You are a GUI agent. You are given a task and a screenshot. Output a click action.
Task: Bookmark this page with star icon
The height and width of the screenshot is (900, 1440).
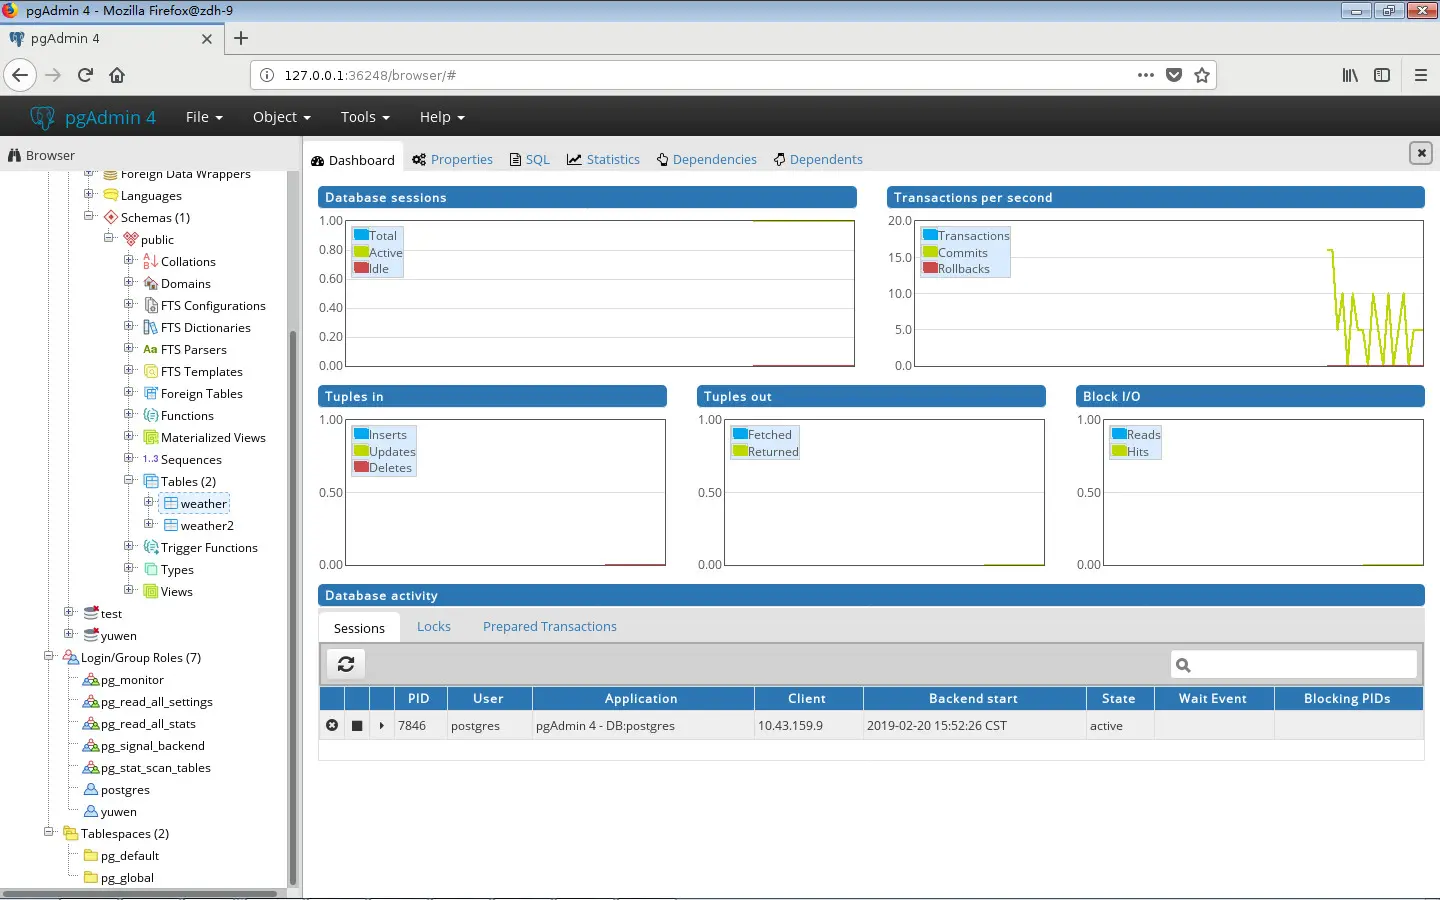click(1202, 75)
